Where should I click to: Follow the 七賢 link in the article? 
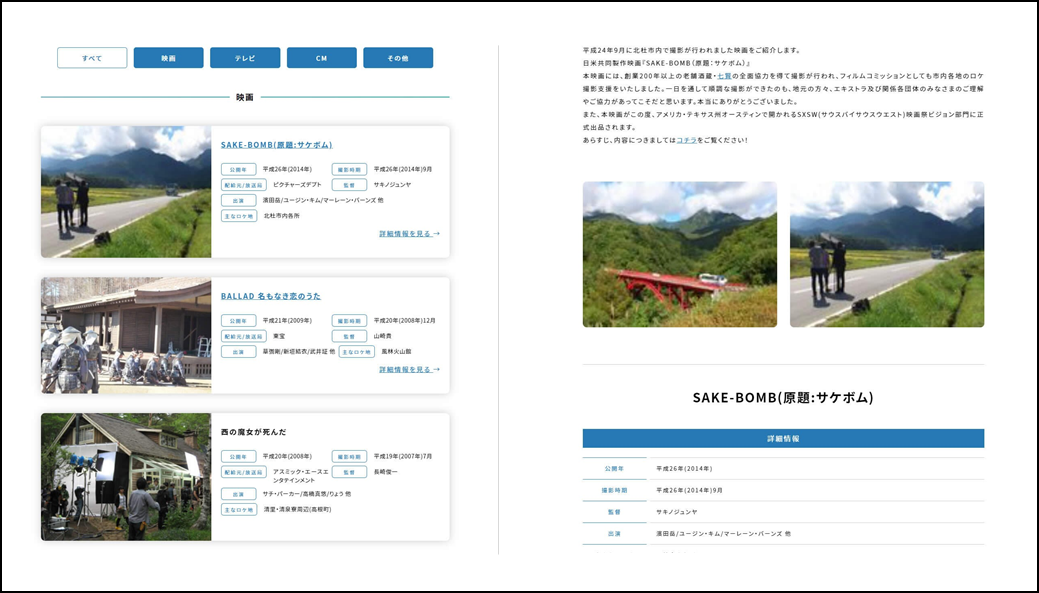724,76
